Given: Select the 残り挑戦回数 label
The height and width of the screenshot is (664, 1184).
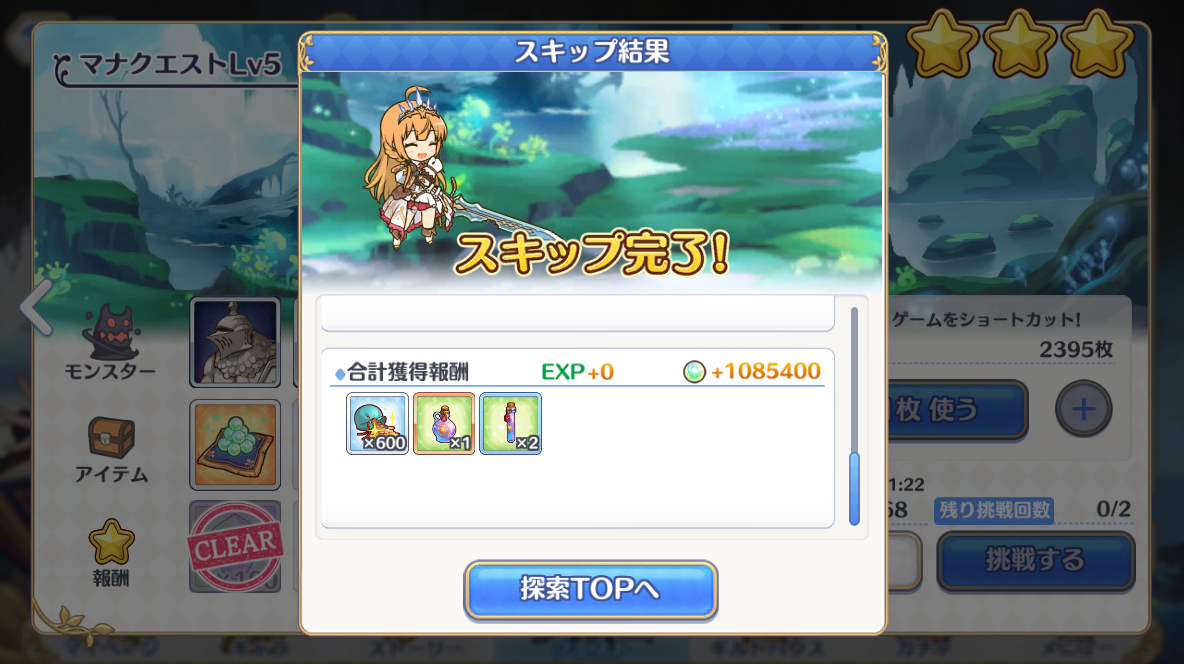Looking at the screenshot, I should (x=994, y=510).
